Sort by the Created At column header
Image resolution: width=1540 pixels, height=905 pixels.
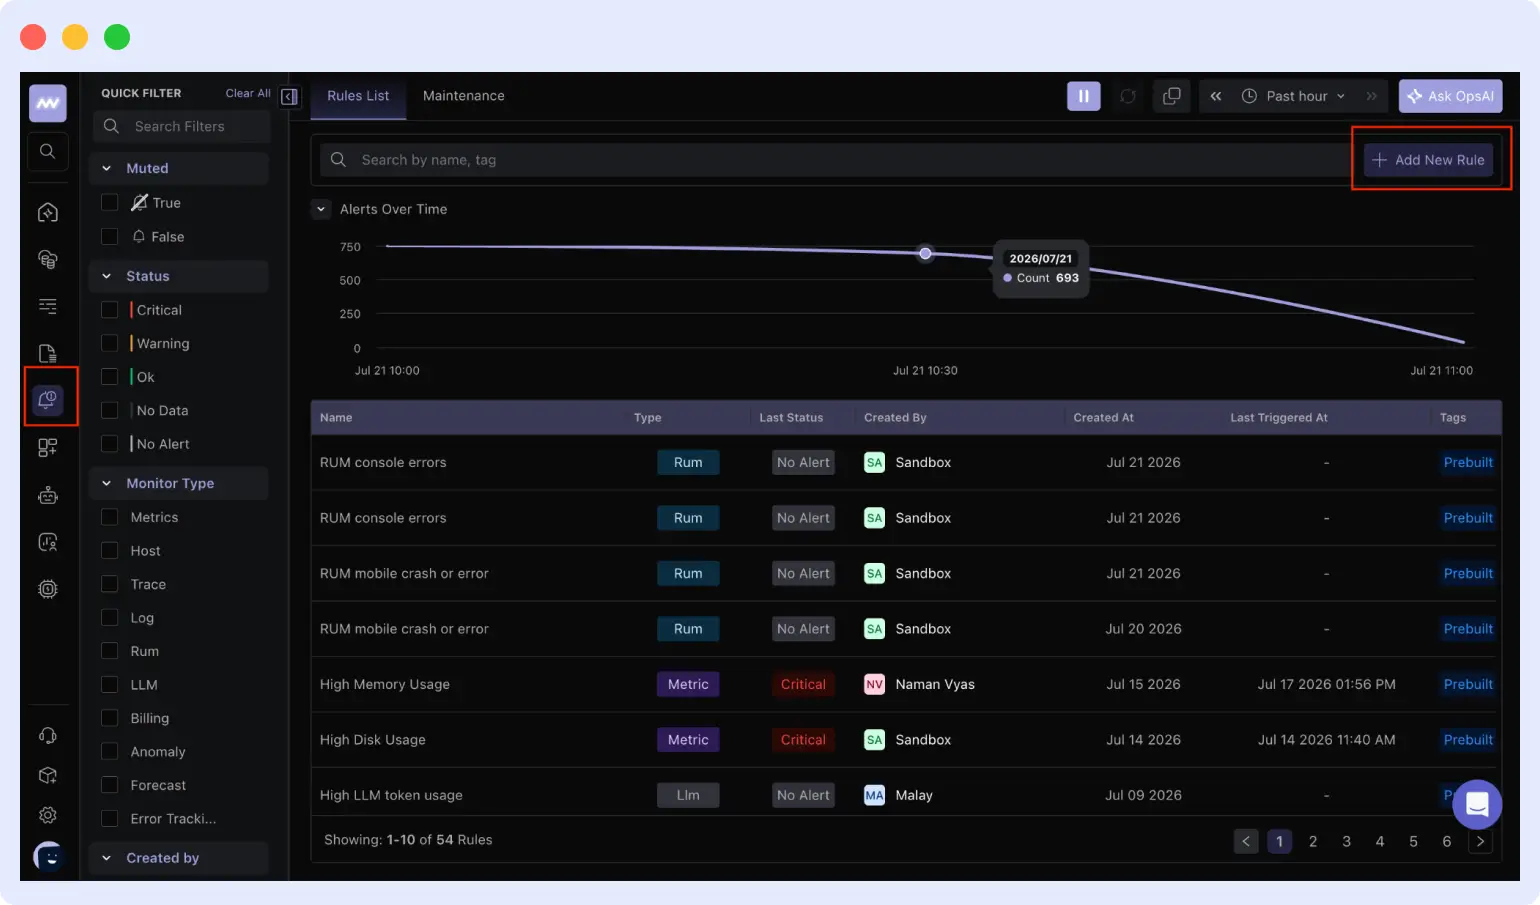pyautogui.click(x=1104, y=418)
